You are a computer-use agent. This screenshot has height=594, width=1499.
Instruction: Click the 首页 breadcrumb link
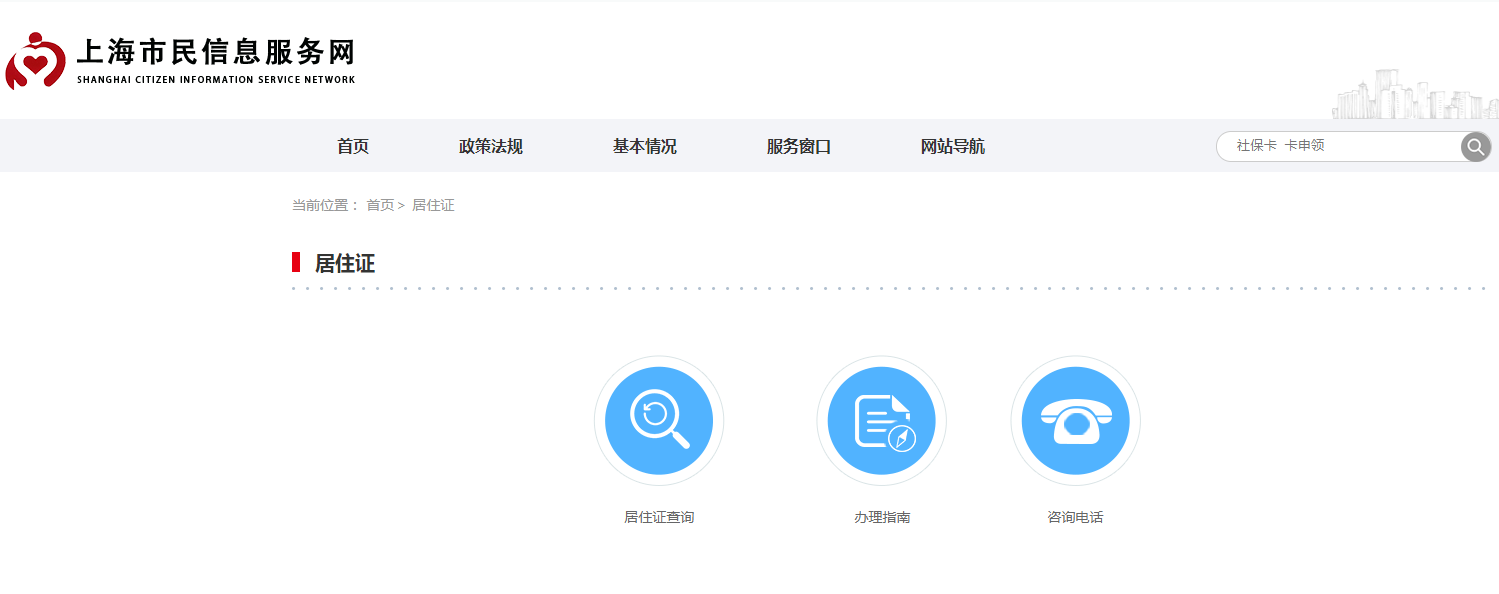[x=380, y=205]
